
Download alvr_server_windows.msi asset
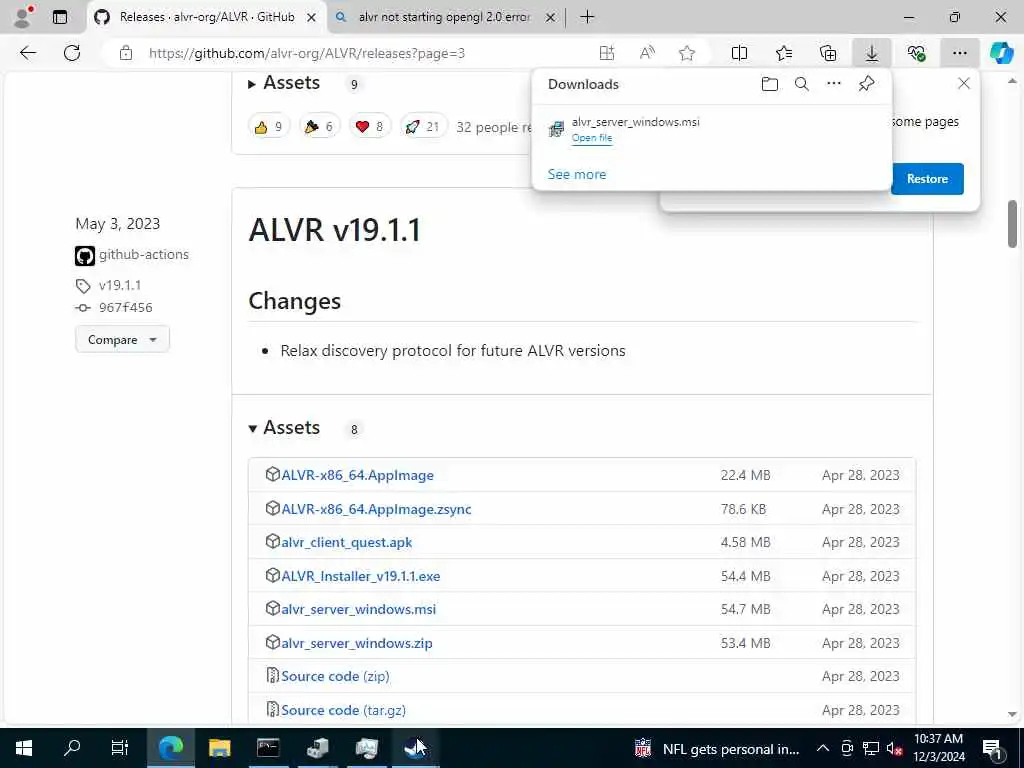tap(359, 609)
